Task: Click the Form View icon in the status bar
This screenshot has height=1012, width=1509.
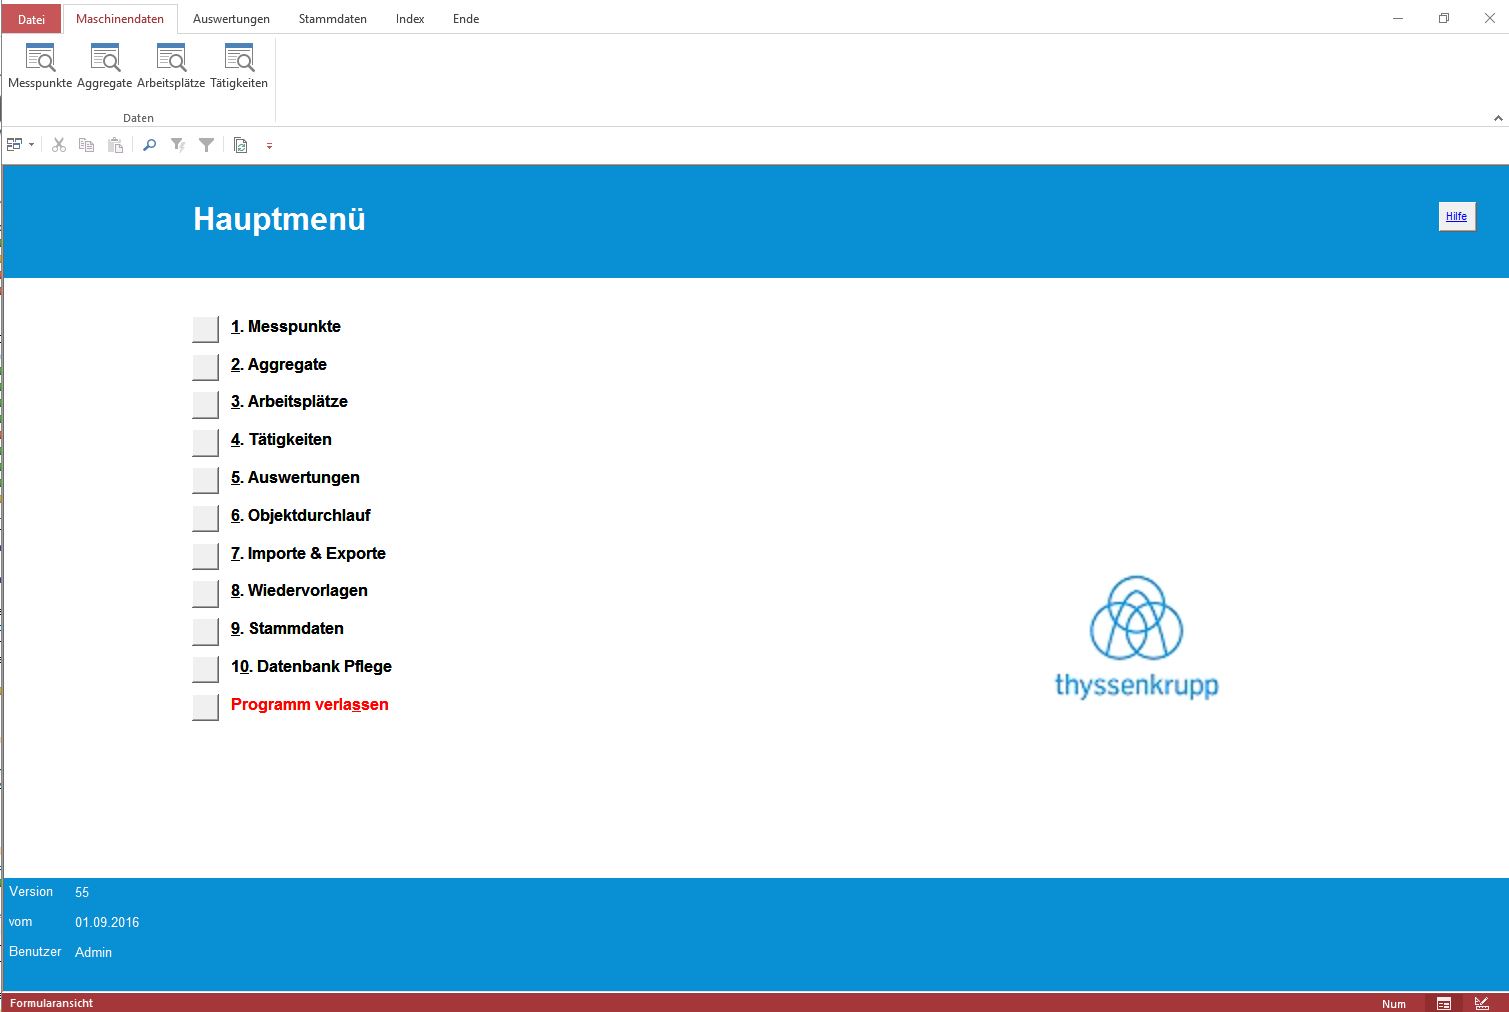Action: pyautogui.click(x=1444, y=1003)
